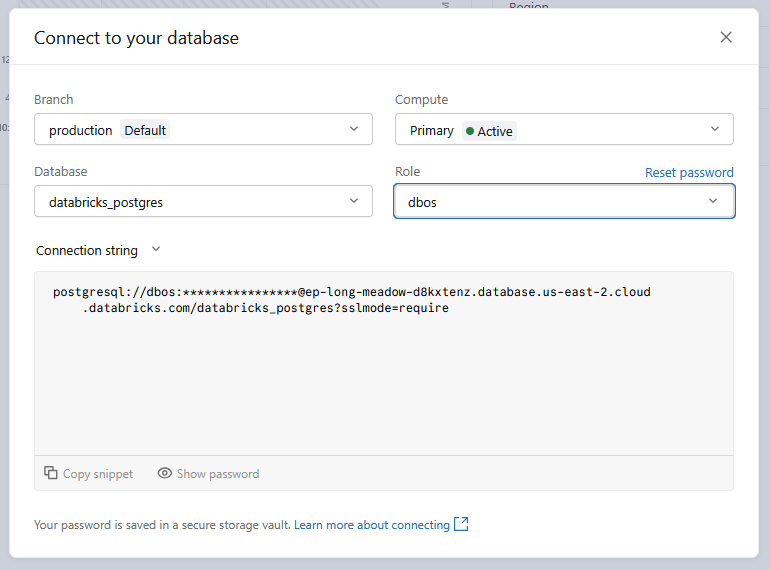Screen dimensions: 770x570
Task: Click the chevron arrow in Compute selector
Action: [x=715, y=129]
